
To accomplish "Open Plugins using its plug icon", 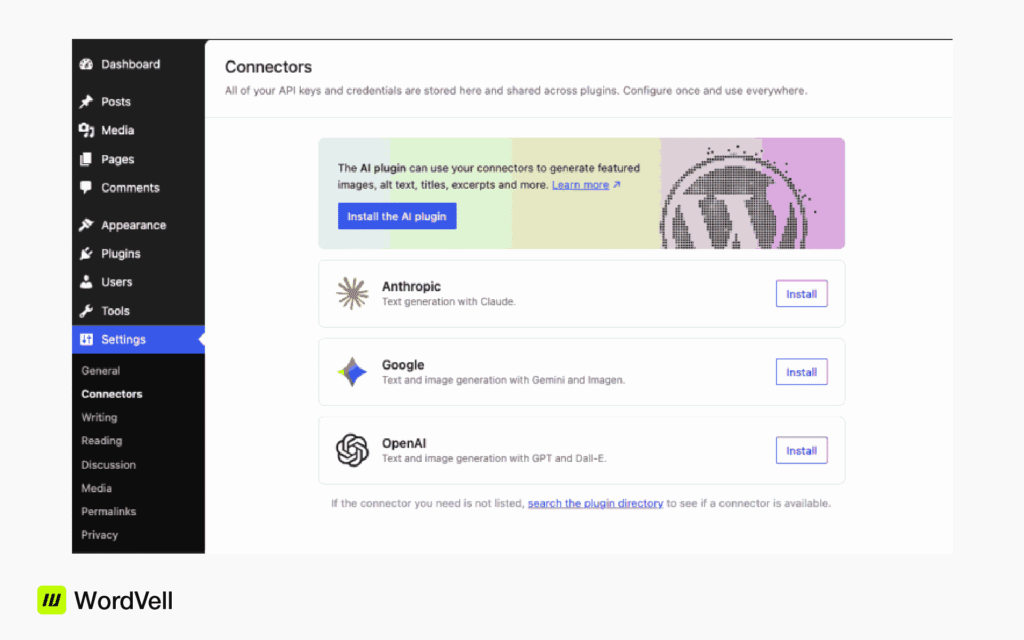I will 86,253.
